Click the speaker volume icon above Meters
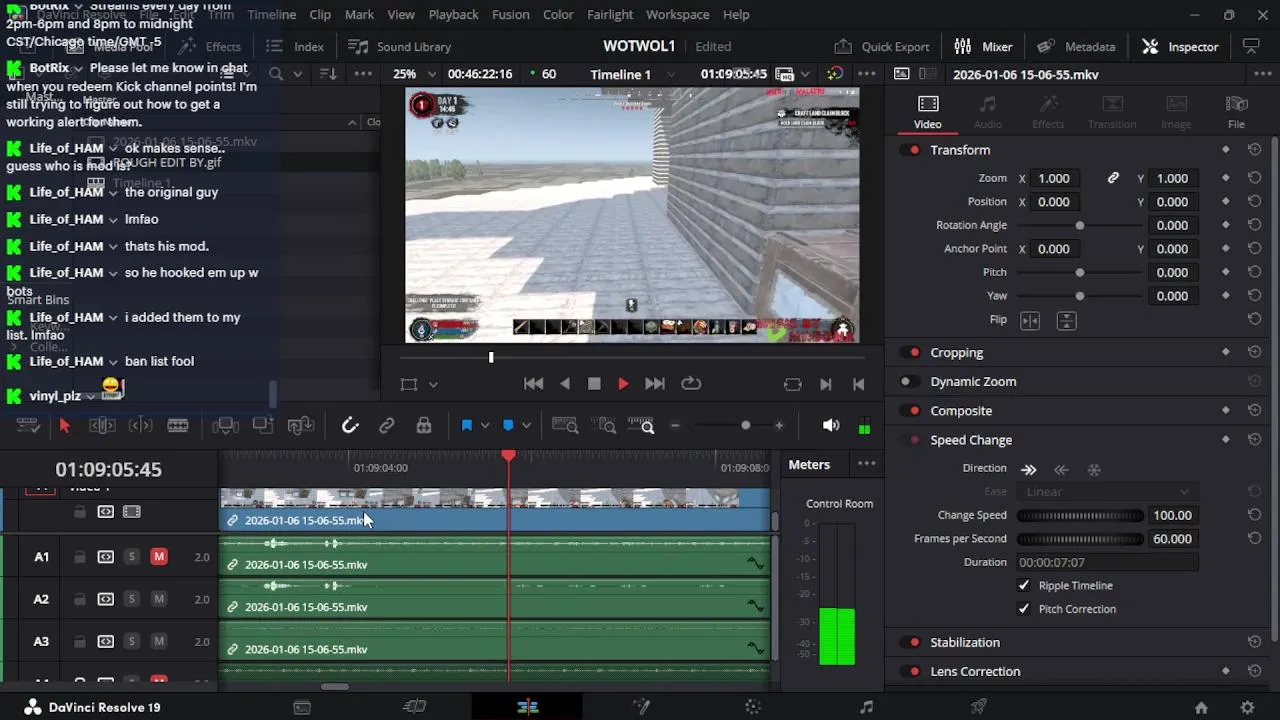The width and height of the screenshot is (1280, 720). click(x=831, y=426)
